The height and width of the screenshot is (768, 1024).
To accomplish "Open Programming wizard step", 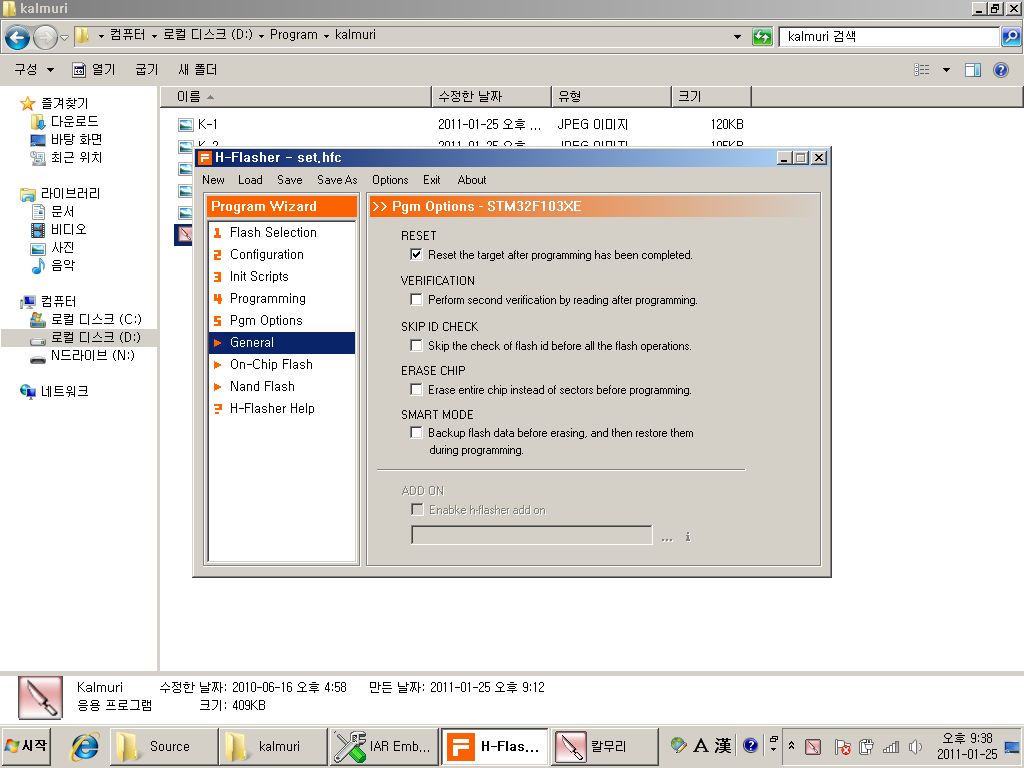I will (267, 298).
